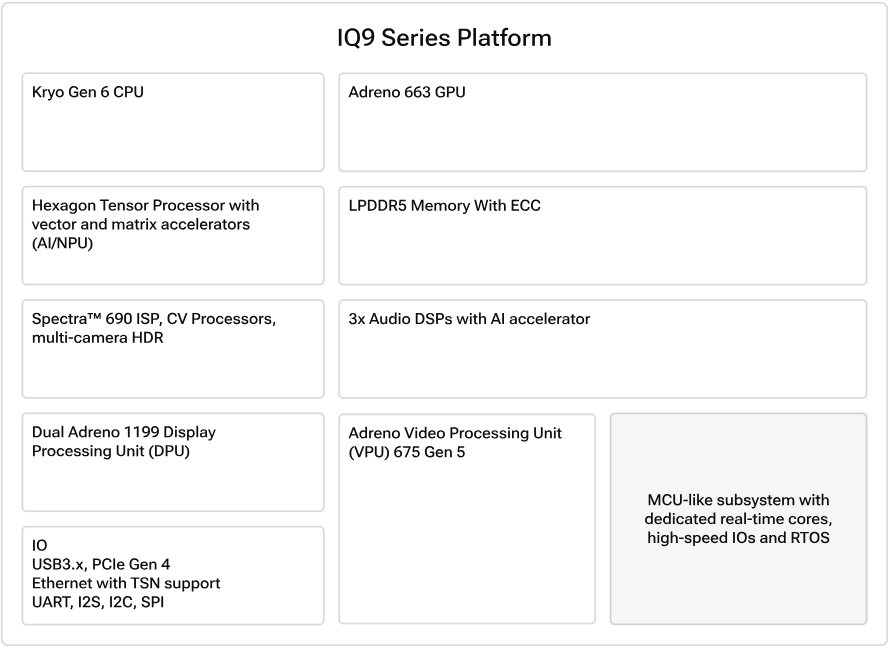Screen dimensions: 888x646
Task: Click the USB3.x, PCIe Gen 4 text
Action: coord(101,564)
